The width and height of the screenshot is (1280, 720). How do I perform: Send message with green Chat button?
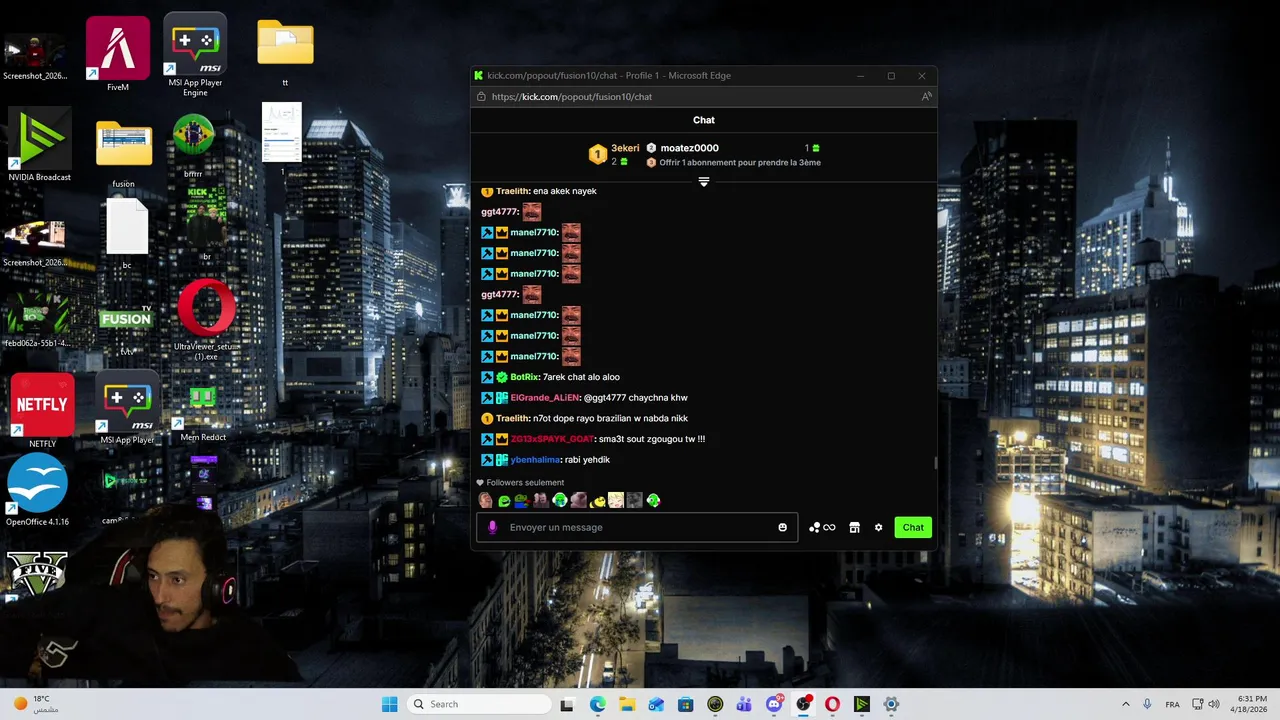tap(913, 527)
